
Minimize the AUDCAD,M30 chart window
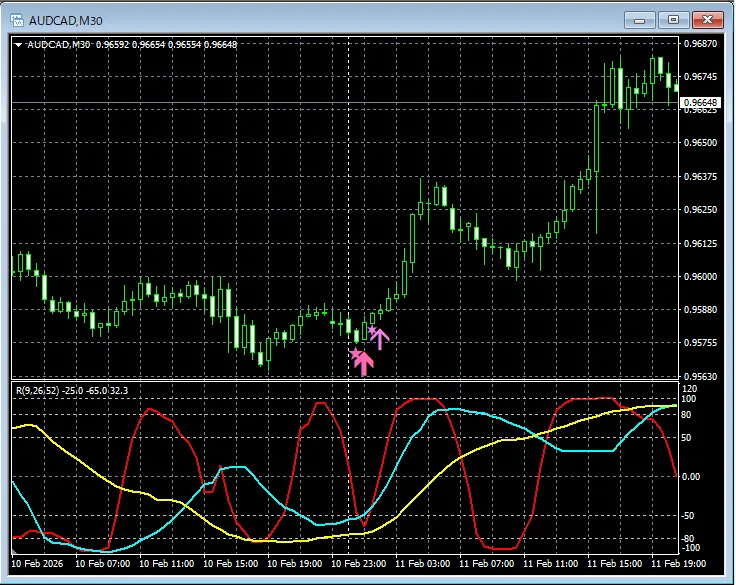[640, 19]
